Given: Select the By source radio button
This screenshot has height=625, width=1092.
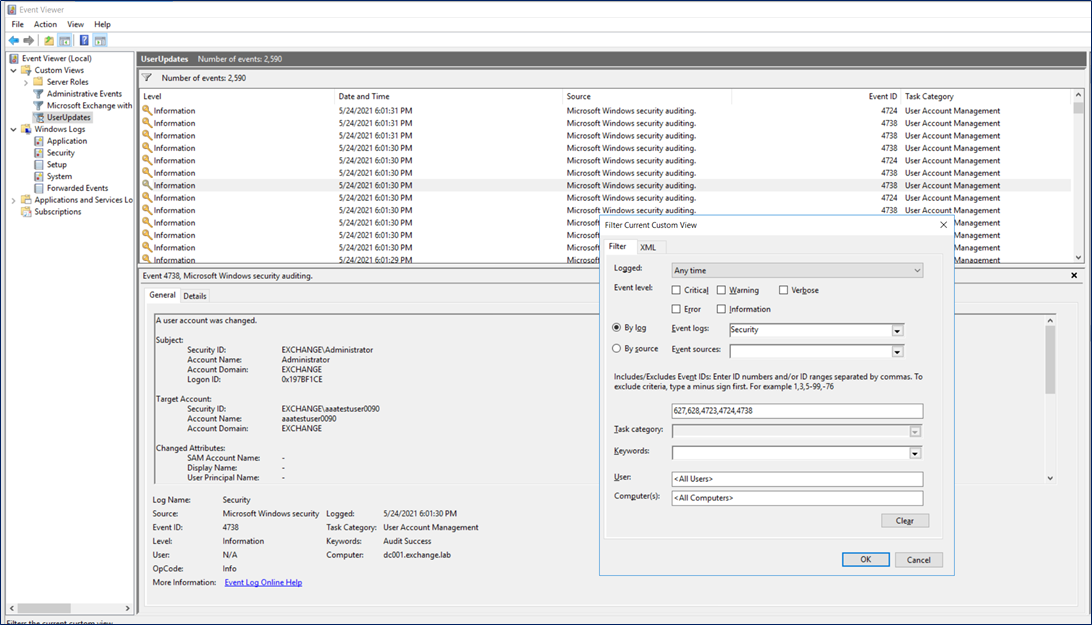Looking at the screenshot, I should 617,348.
